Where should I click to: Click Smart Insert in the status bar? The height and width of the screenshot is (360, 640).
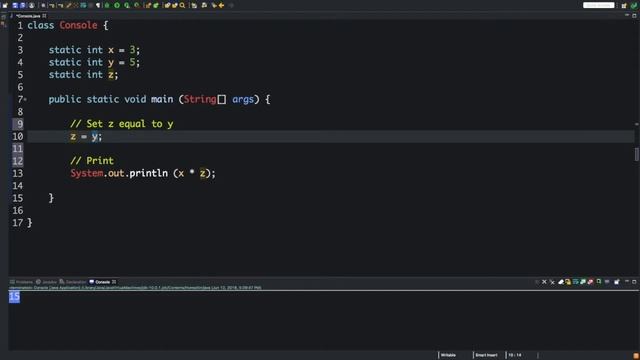(486, 355)
